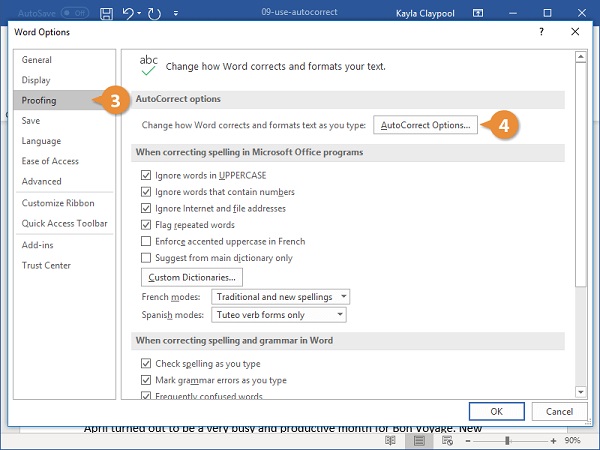Image resolution: width=600 pixels, height=450 pixels.
Task: Open the Save category
Action: [64, 121]
